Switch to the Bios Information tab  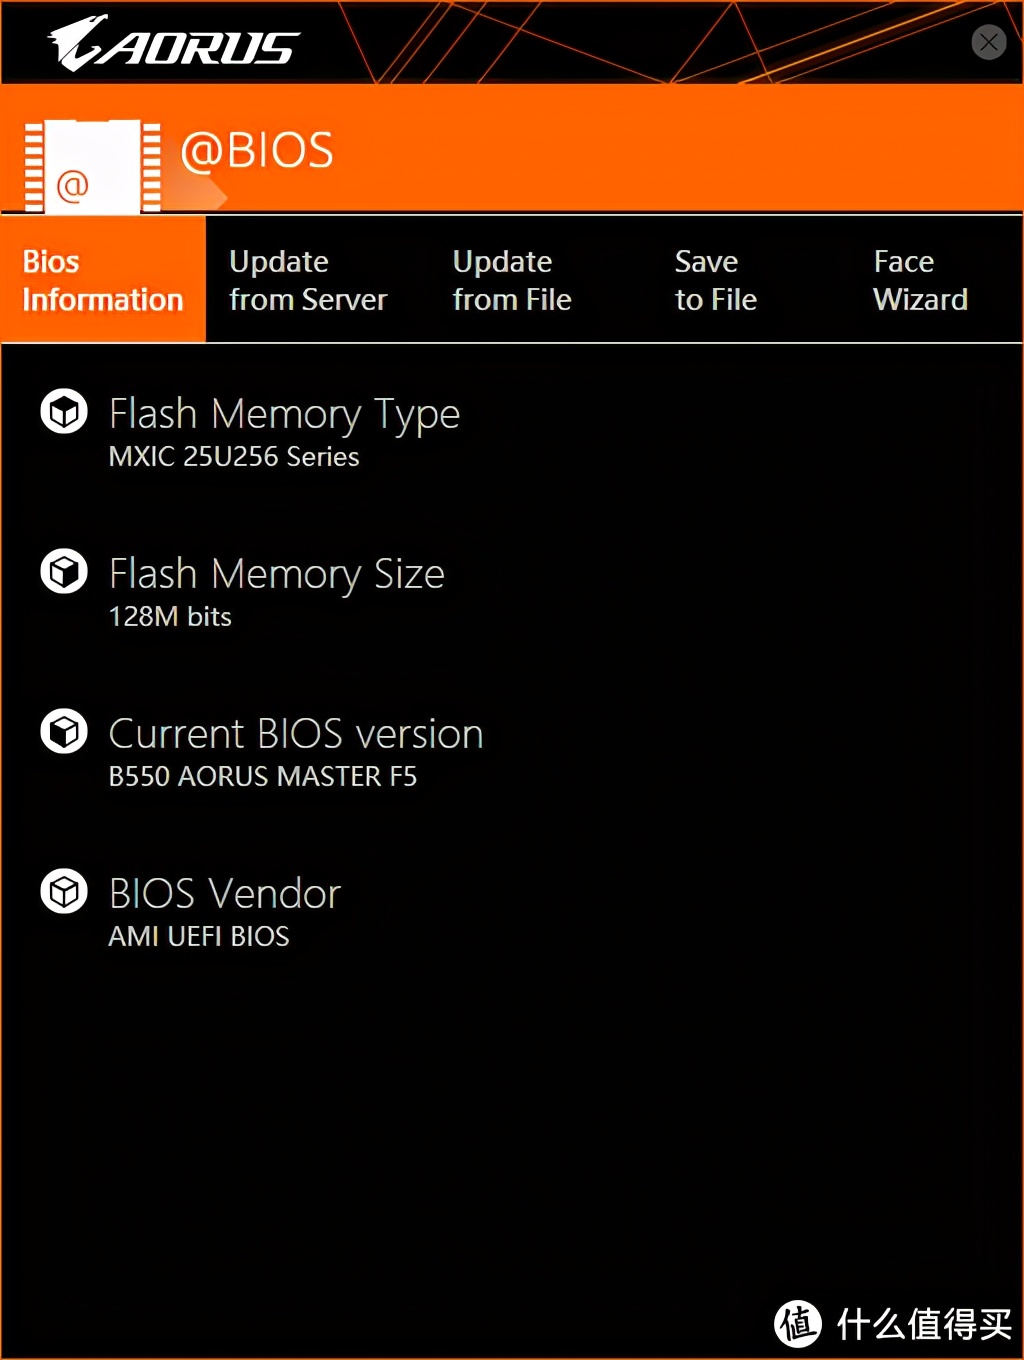tap(103, 280)
